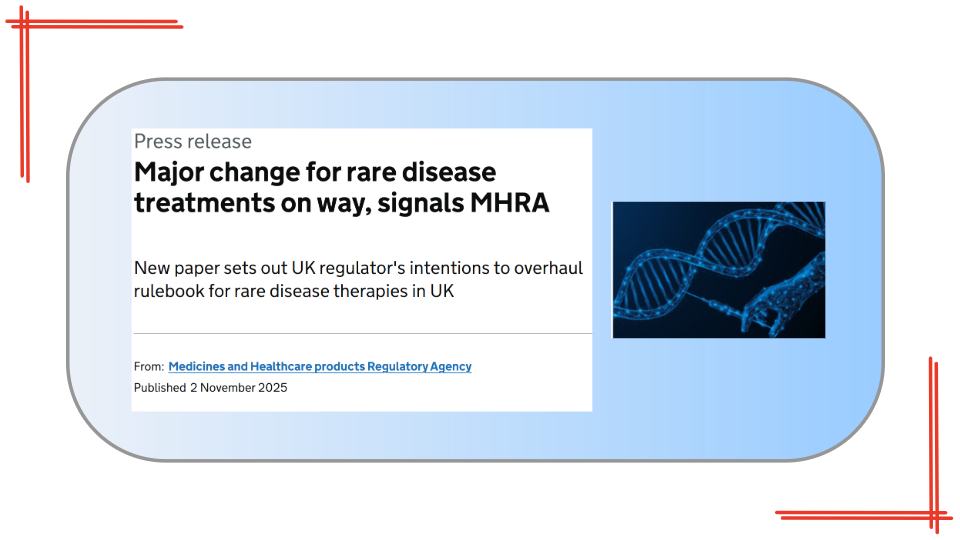Click the upper DNA strand in the image
The image size is (960, 540).
(x=720, y=232)
